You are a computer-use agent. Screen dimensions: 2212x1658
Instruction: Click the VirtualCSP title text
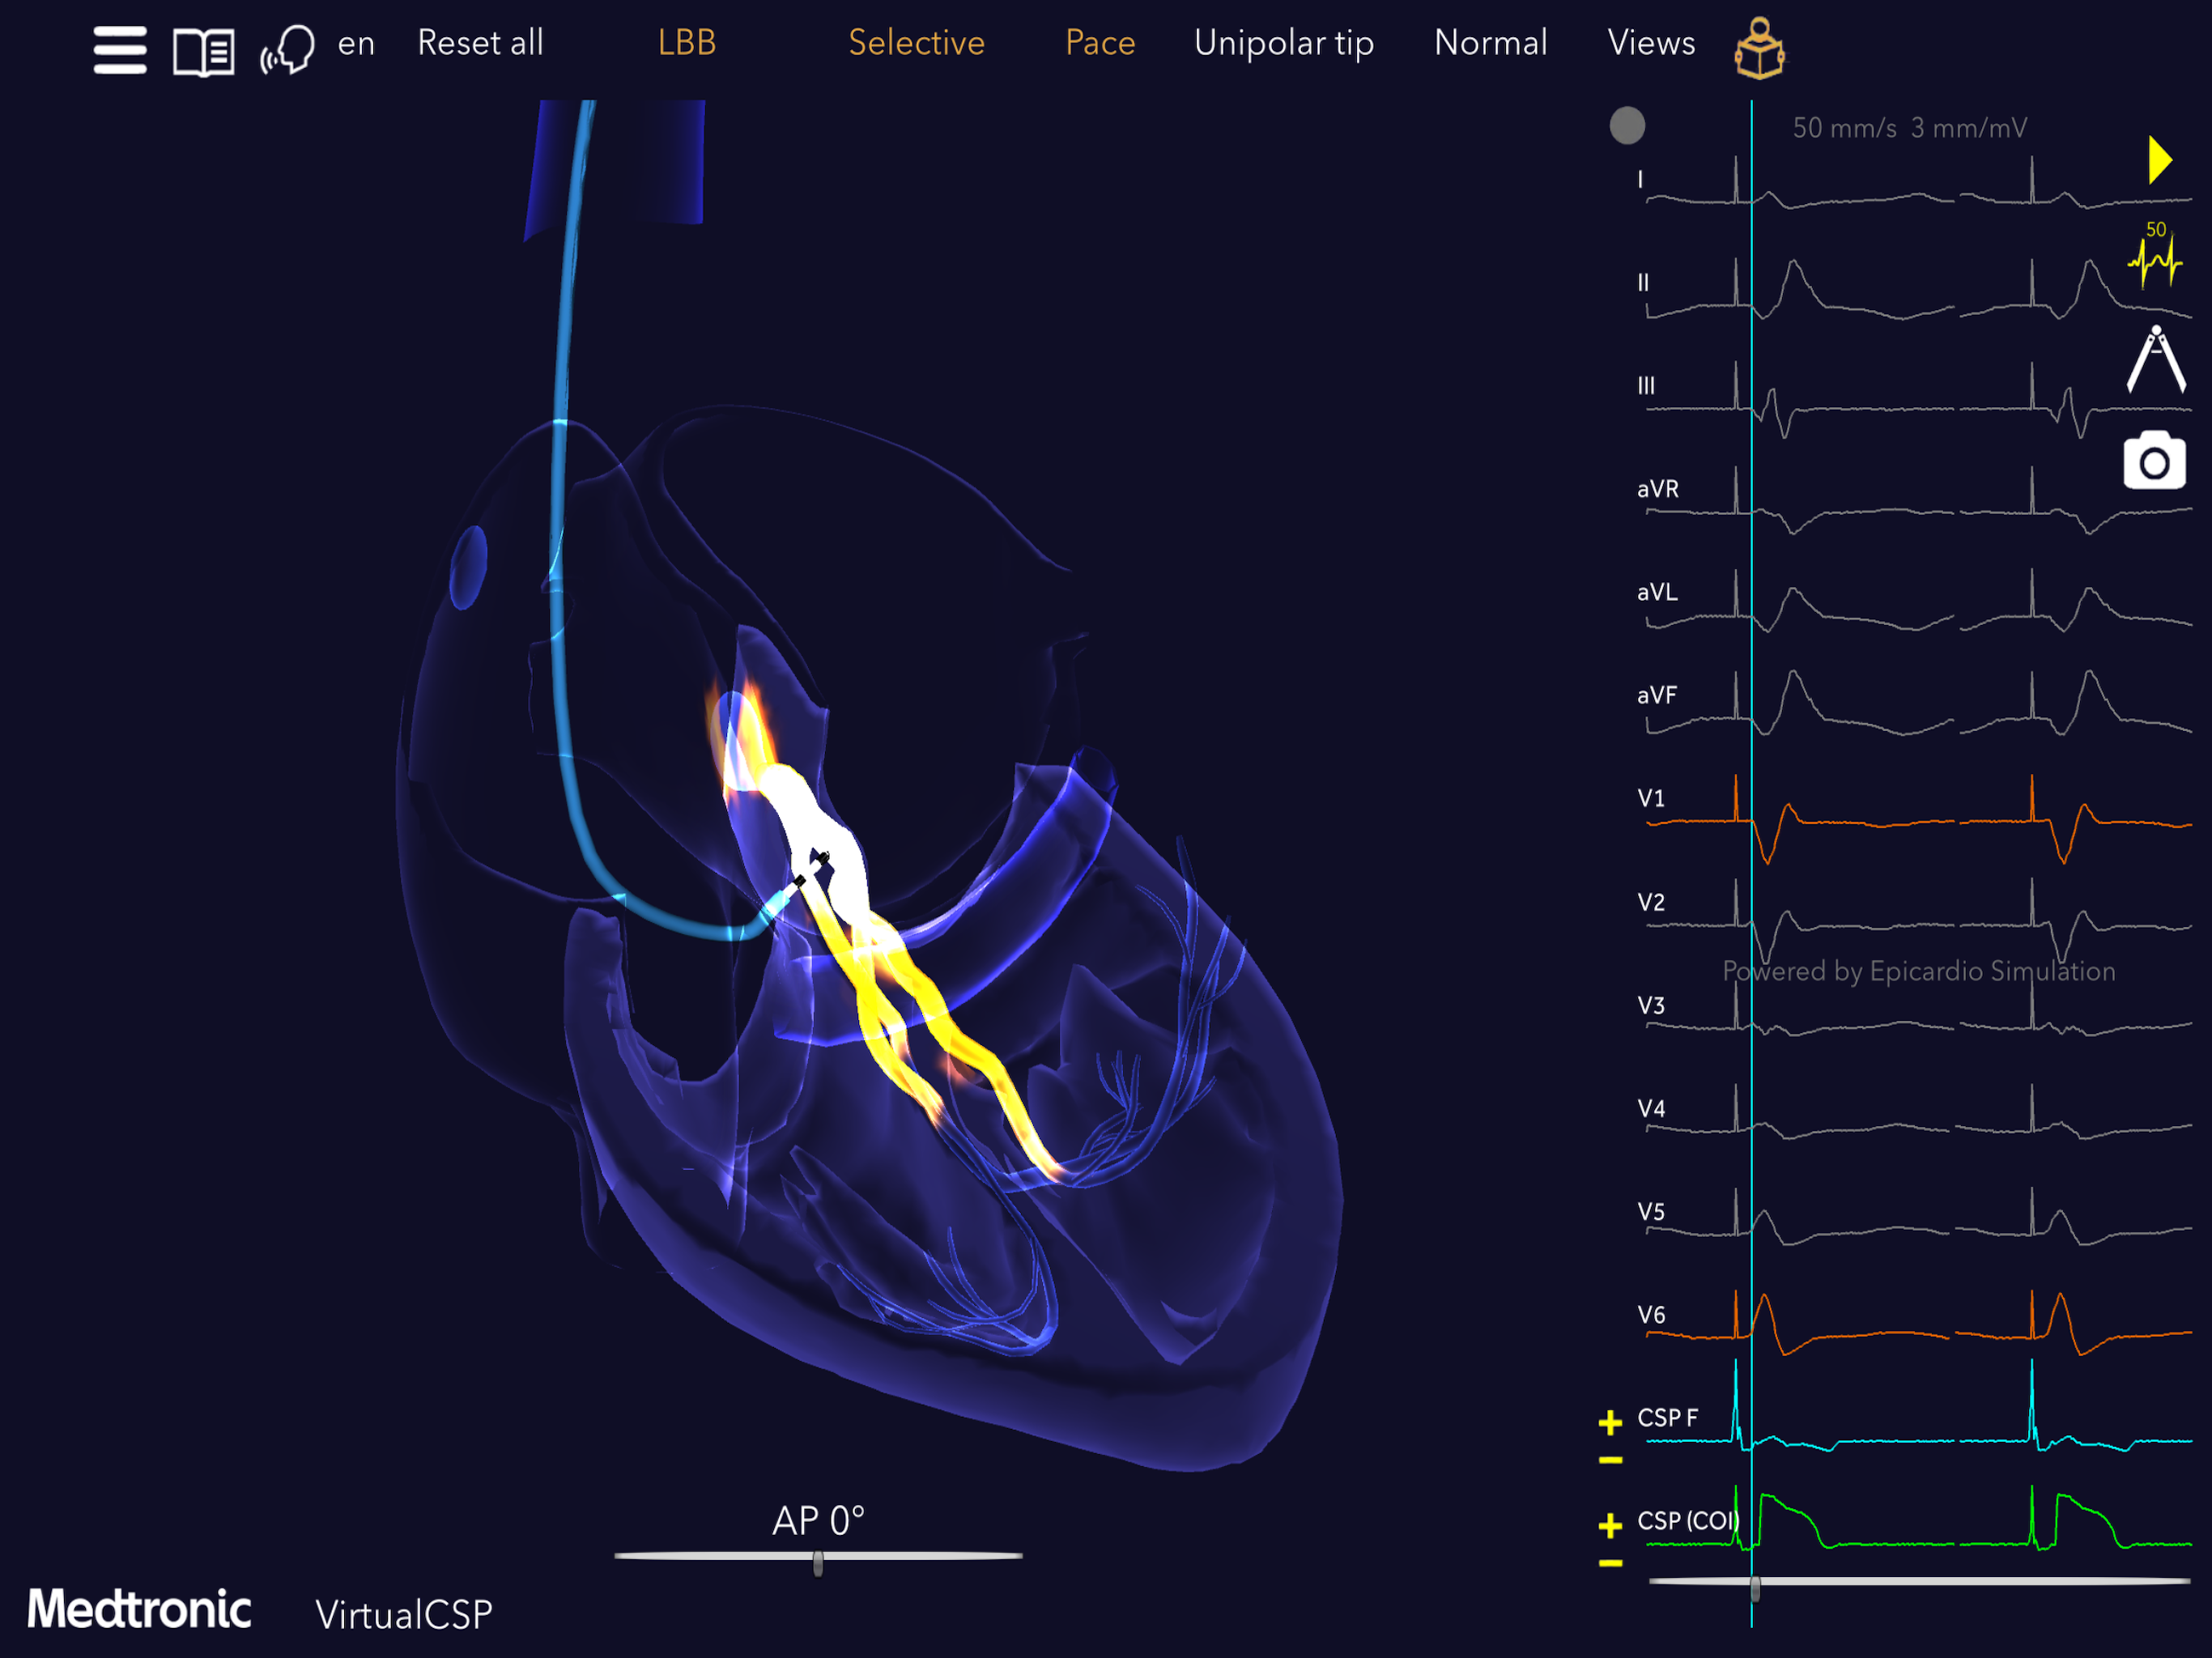(x=404, y=1614)
